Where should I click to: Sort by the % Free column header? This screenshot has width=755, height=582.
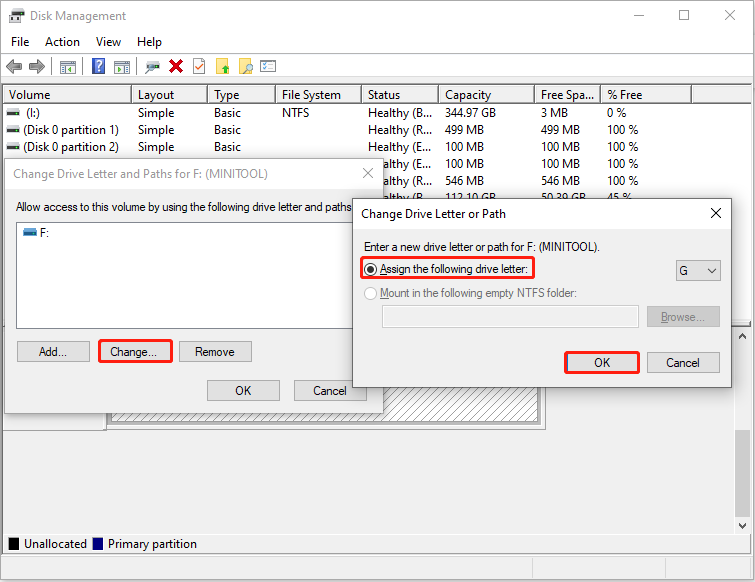(x=646, y=94)
